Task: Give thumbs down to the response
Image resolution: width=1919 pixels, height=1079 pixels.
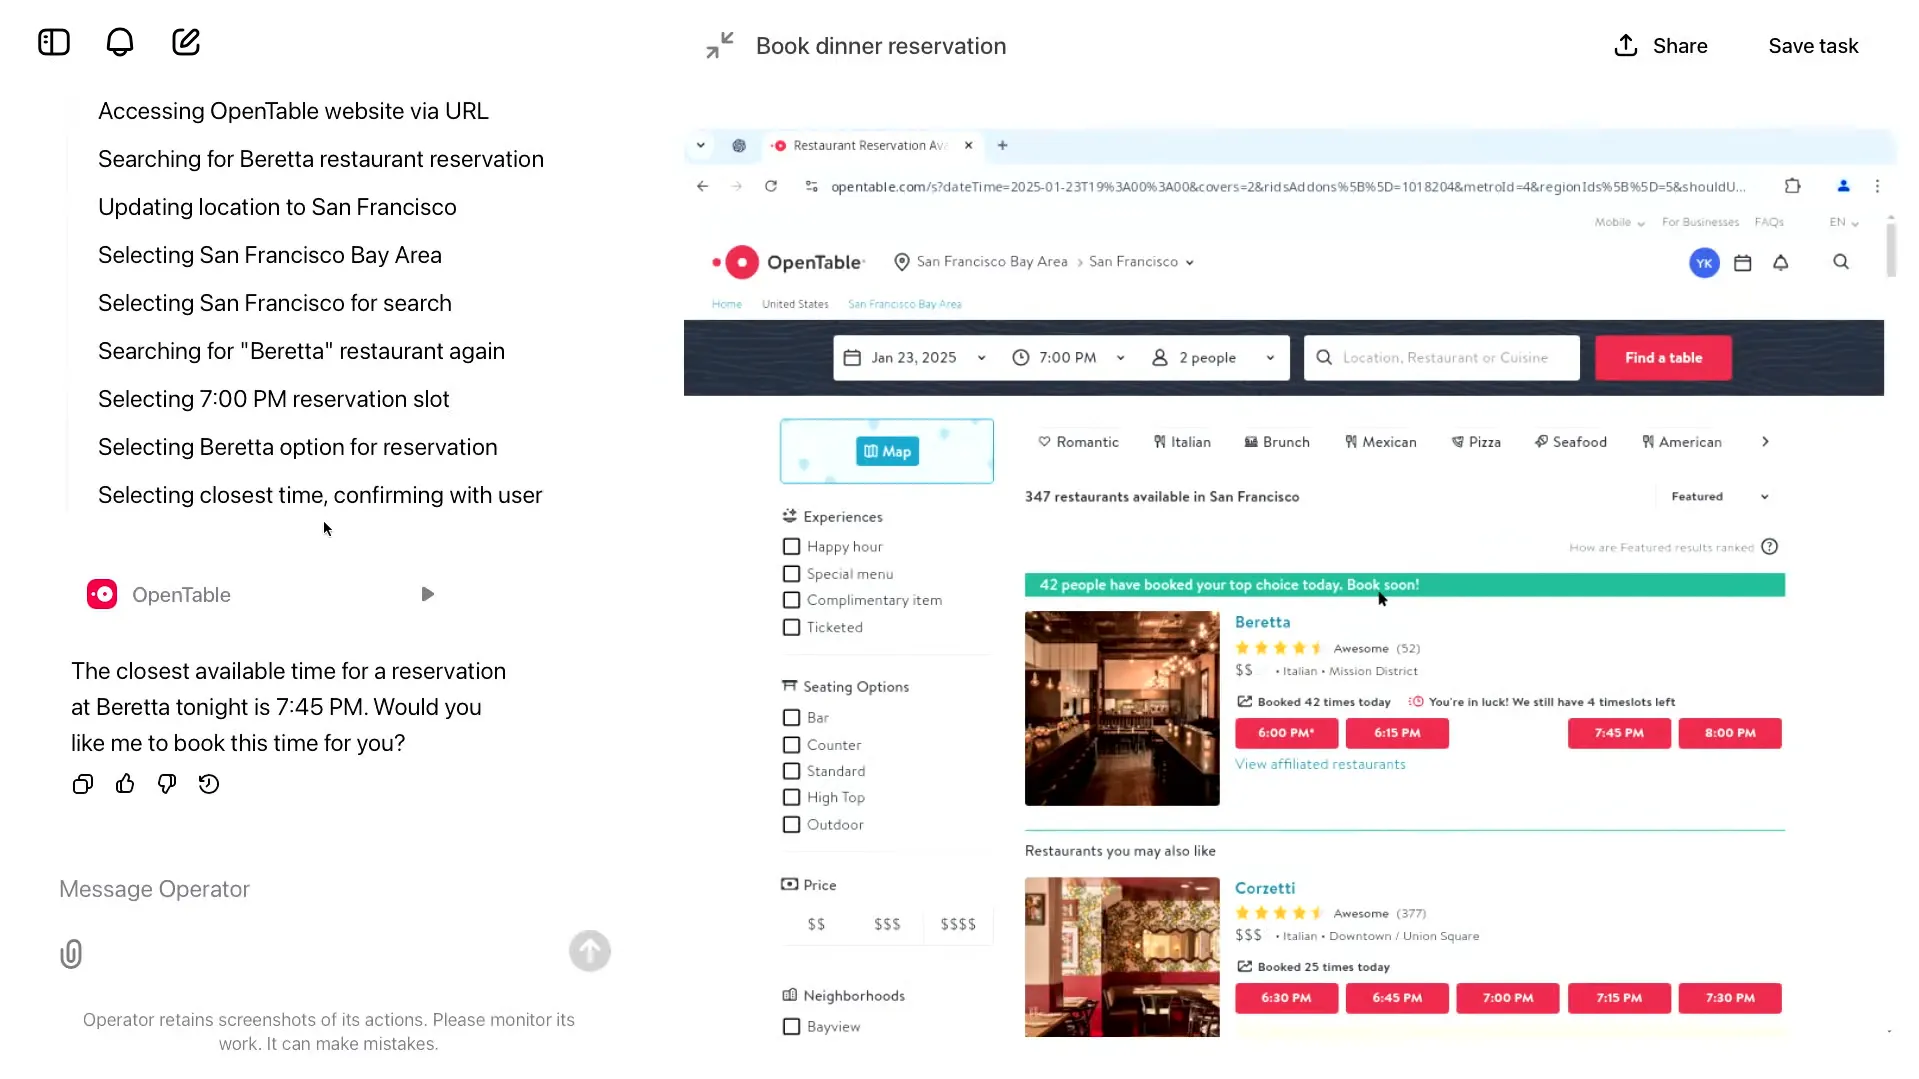Action: 167,784
